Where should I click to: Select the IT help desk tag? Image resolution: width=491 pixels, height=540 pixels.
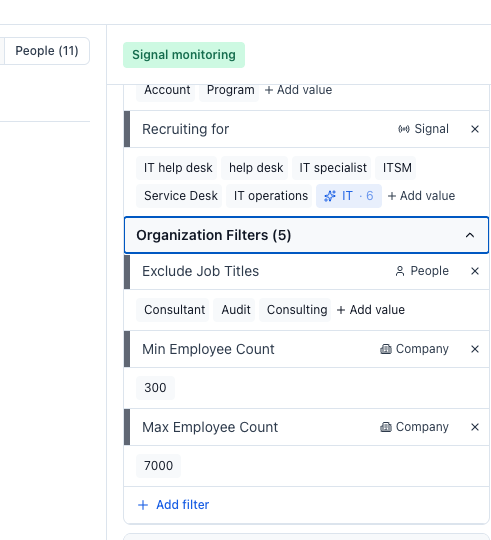(177, 168)
